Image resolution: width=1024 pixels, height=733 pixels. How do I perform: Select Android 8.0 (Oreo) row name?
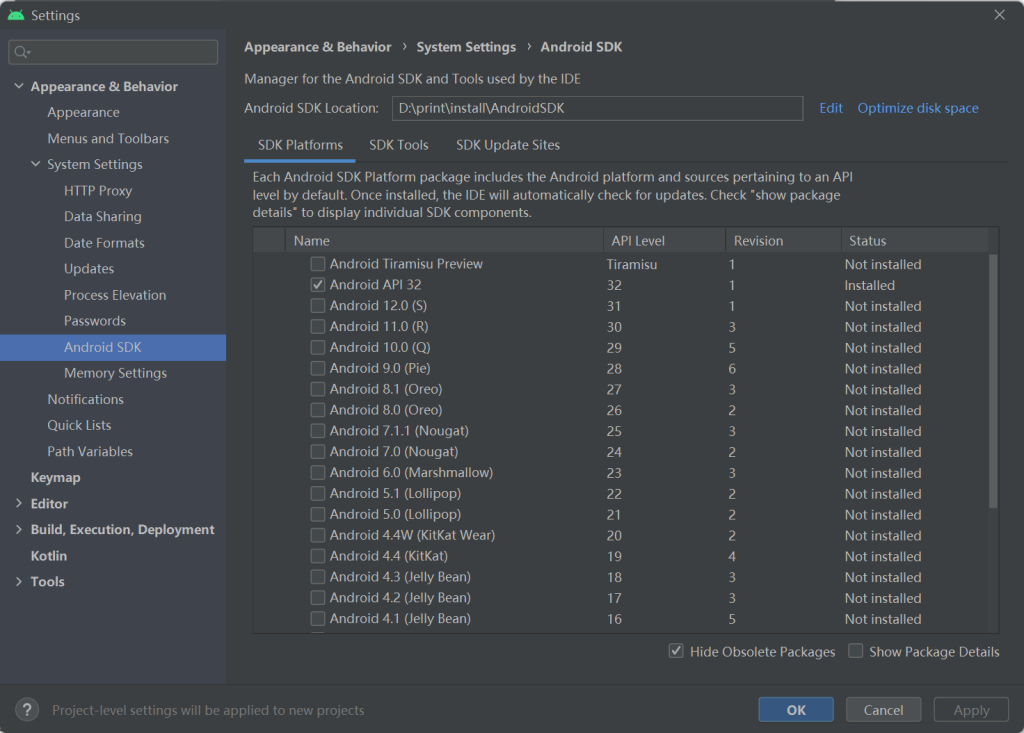click(386, 410)
